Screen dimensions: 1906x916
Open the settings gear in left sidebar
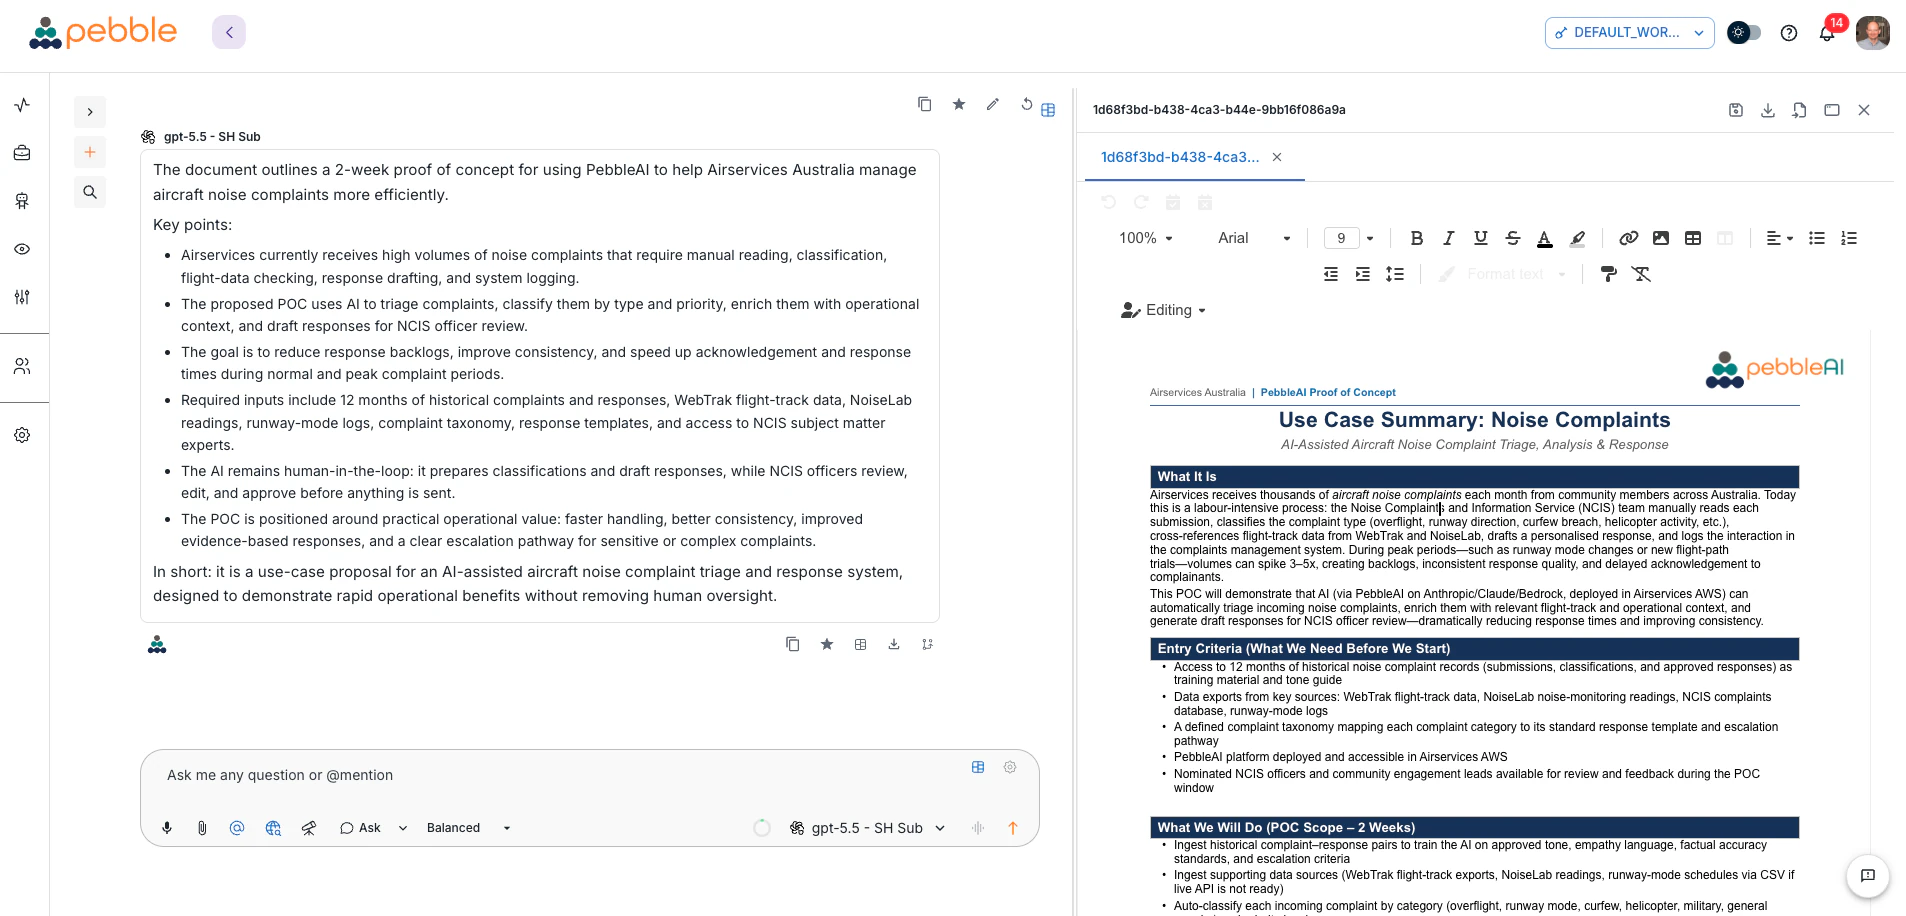point(22,435)
